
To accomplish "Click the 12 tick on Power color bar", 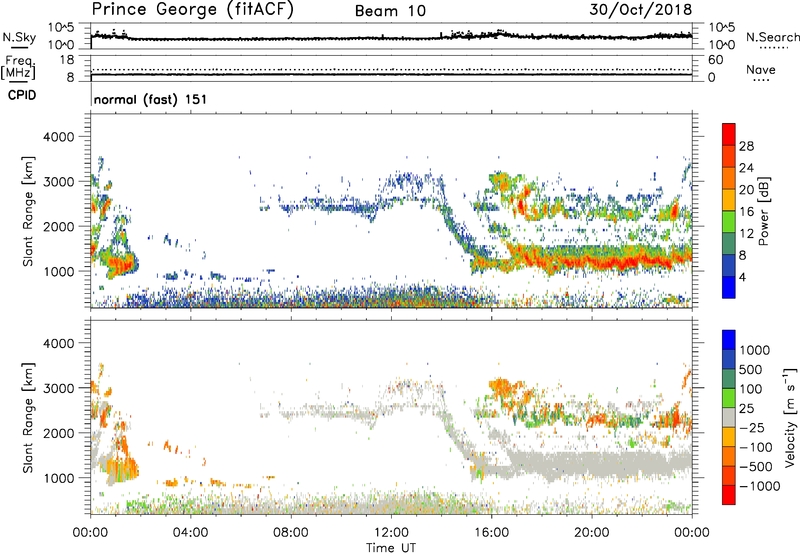I will pyautogui.click(x=746, y=234).
